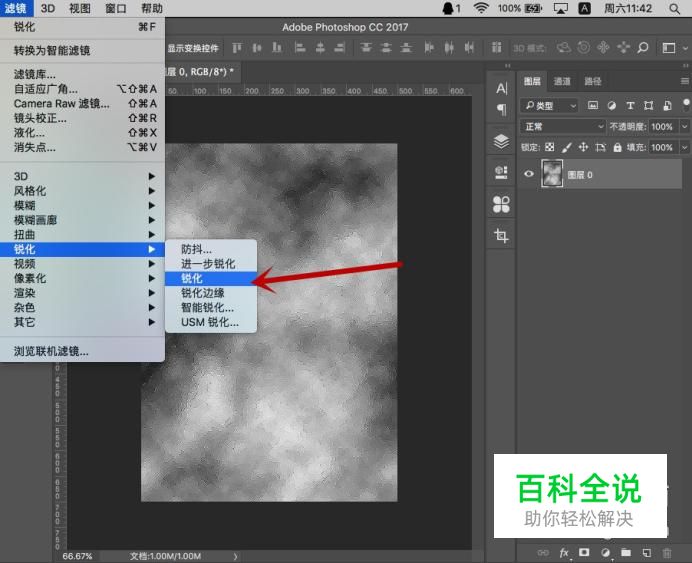This screenshot has height=563, width=692.
Task: Open the dock icon below Layers
Action: [x=501, y=173]
